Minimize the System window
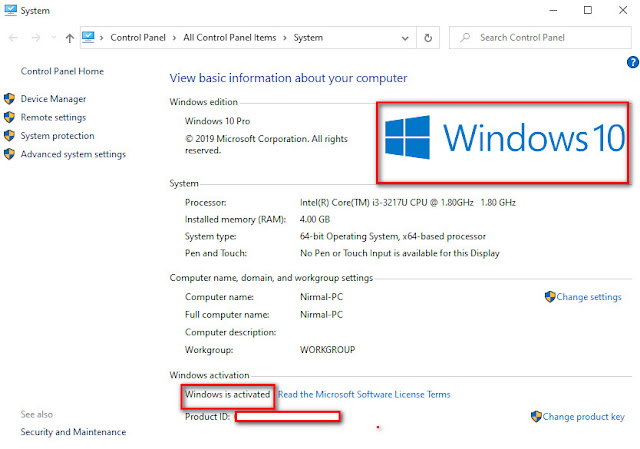This screenshot has width=640, height=449. tap(553, 11)
